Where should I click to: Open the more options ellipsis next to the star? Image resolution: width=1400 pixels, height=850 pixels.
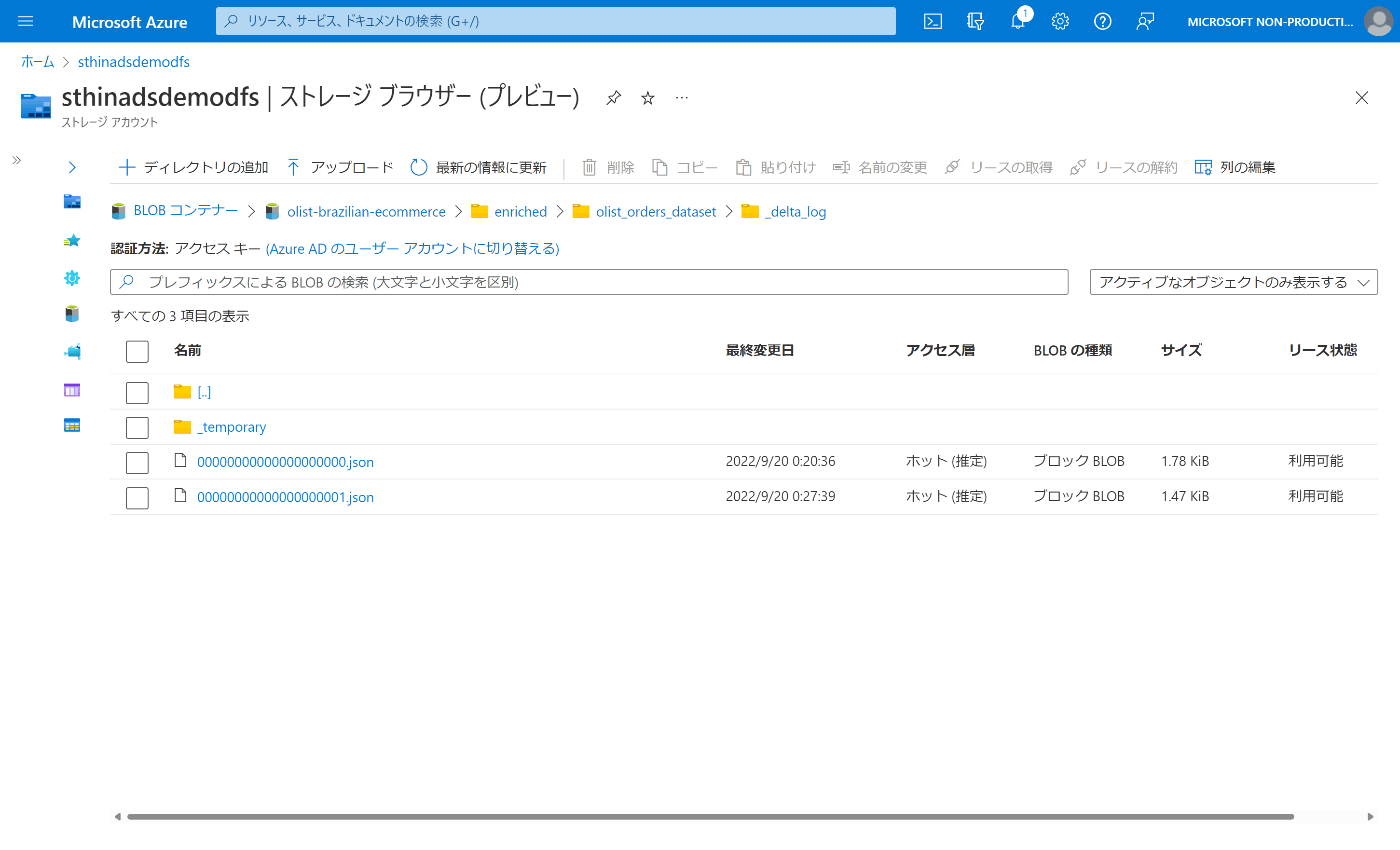[682, 97]
